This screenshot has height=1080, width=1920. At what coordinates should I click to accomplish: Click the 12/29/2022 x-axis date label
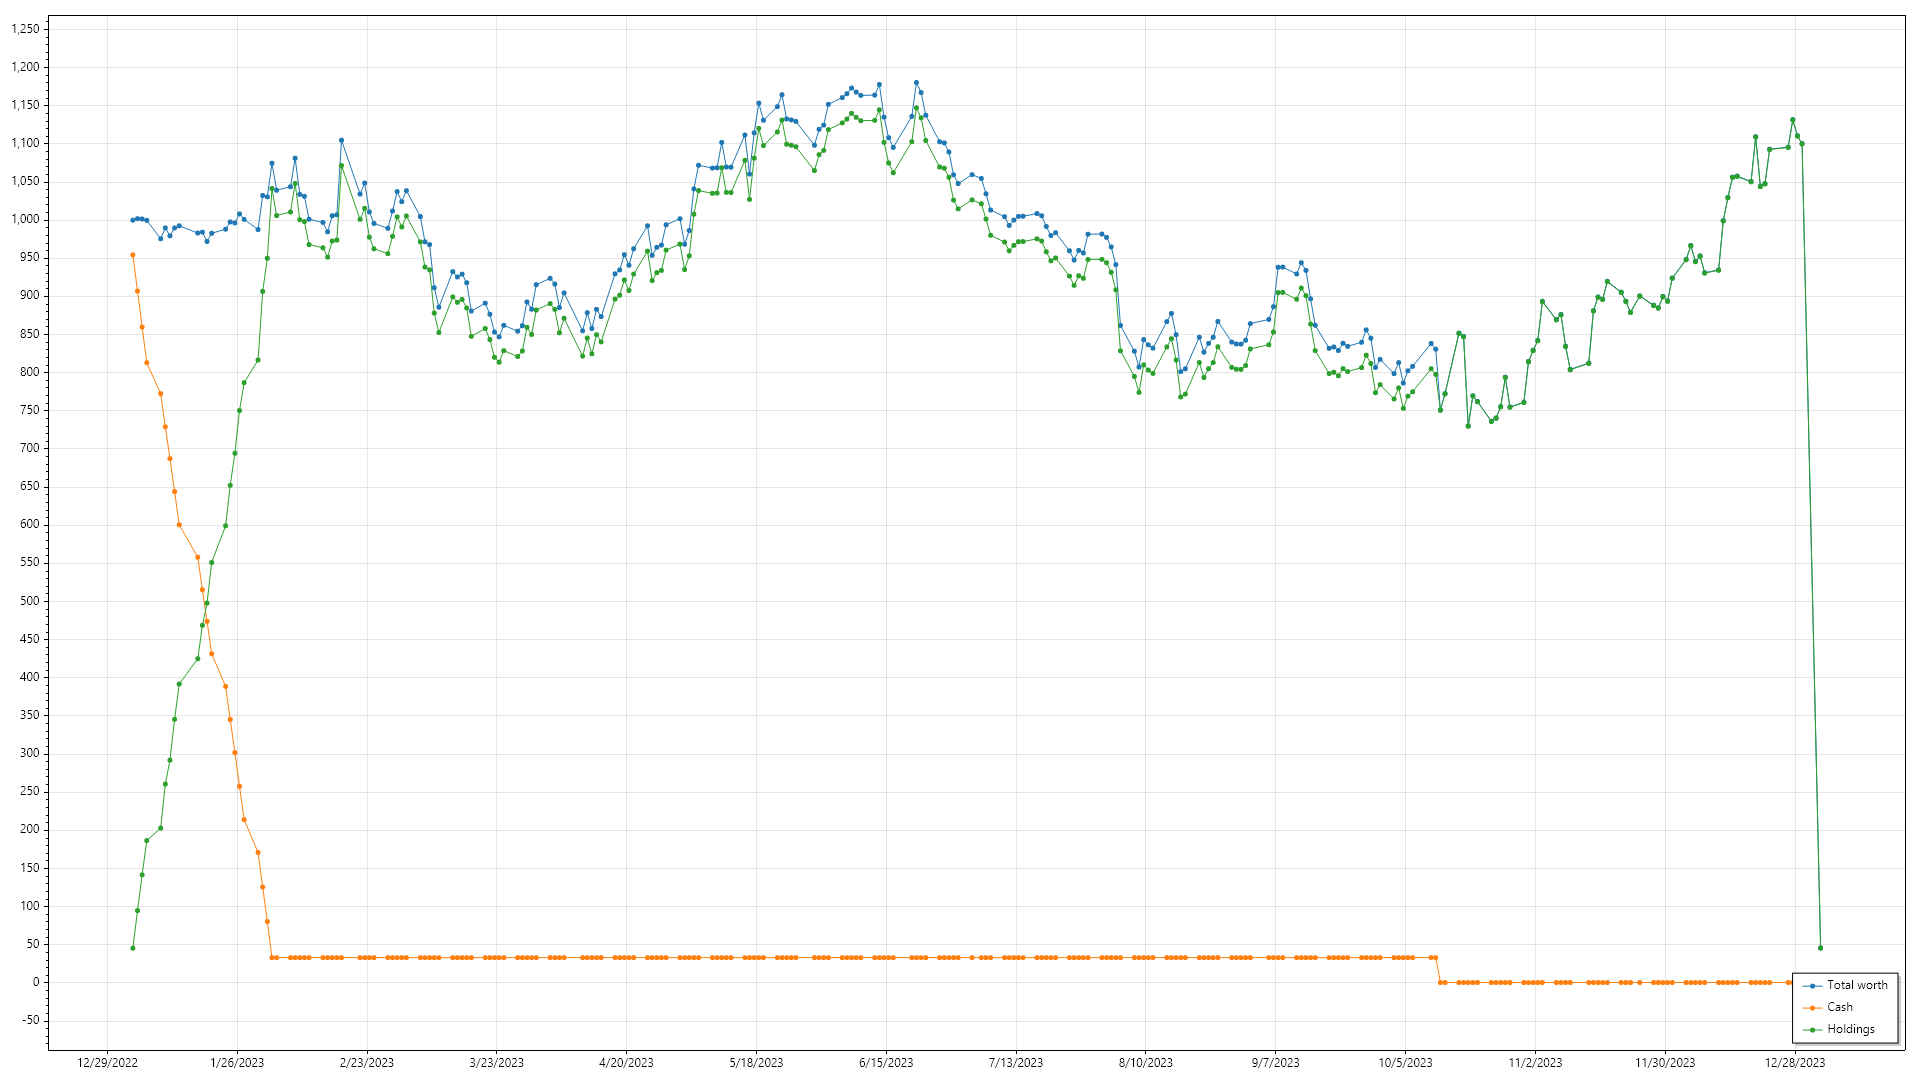point(107,1063)
